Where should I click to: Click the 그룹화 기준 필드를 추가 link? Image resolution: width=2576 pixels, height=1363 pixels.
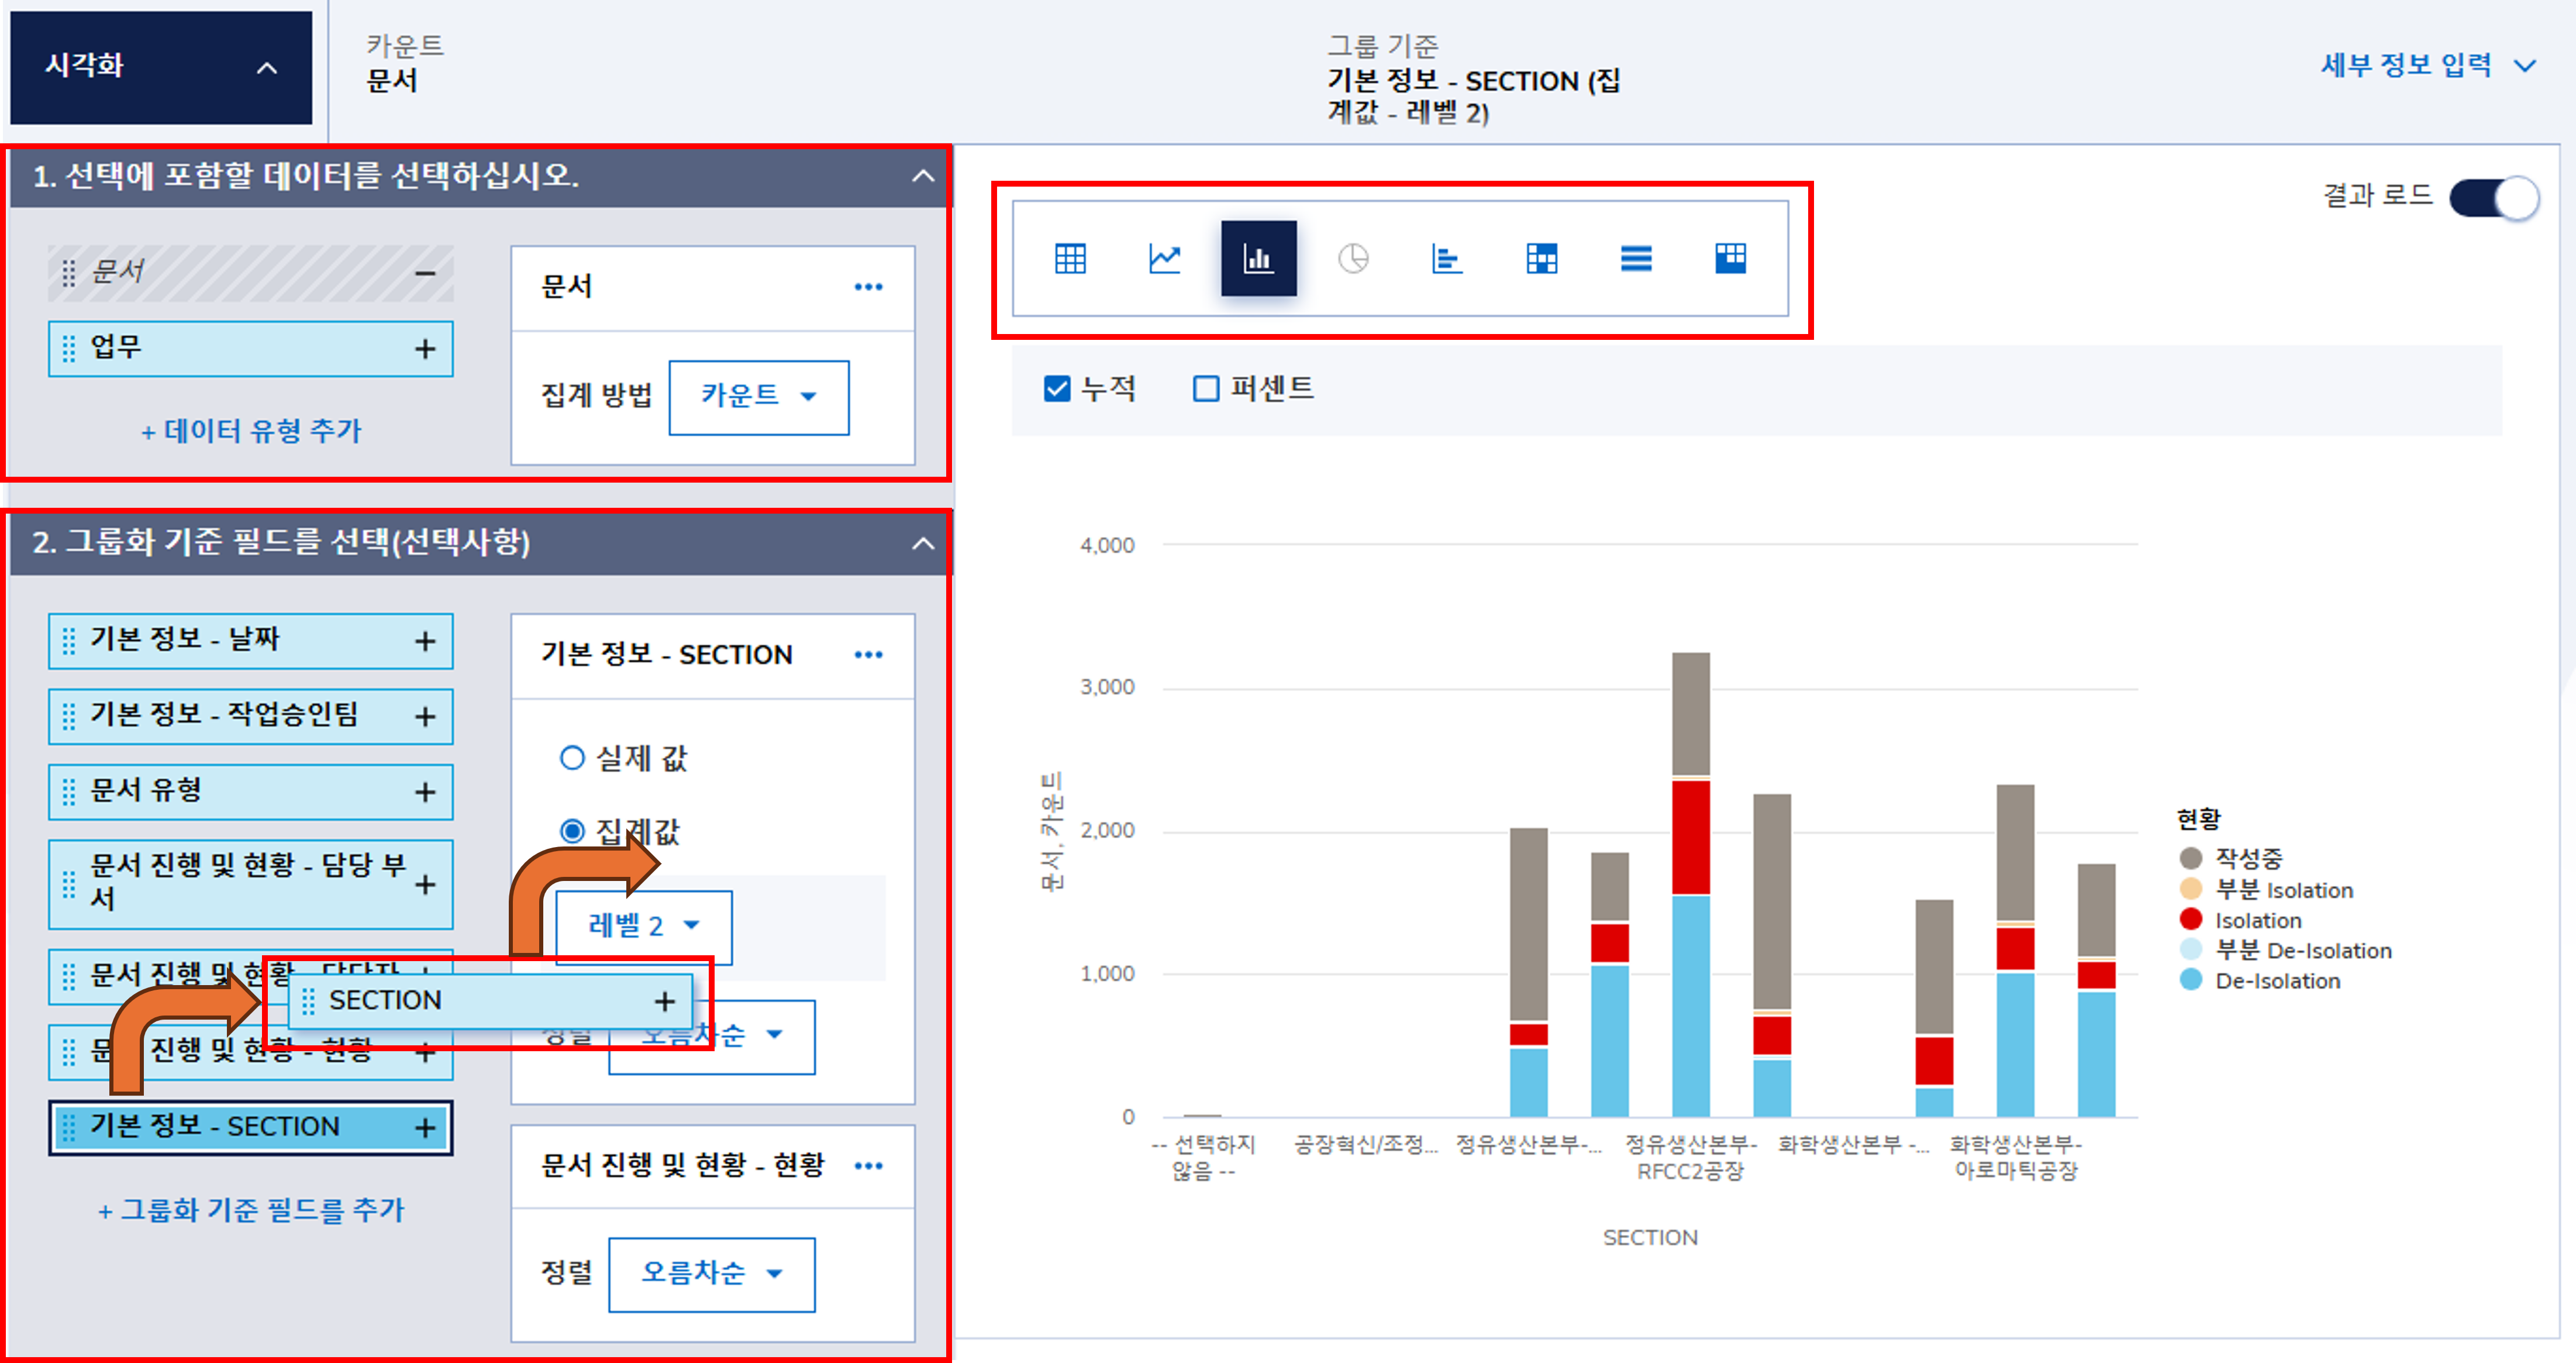tap(251, 1211)
